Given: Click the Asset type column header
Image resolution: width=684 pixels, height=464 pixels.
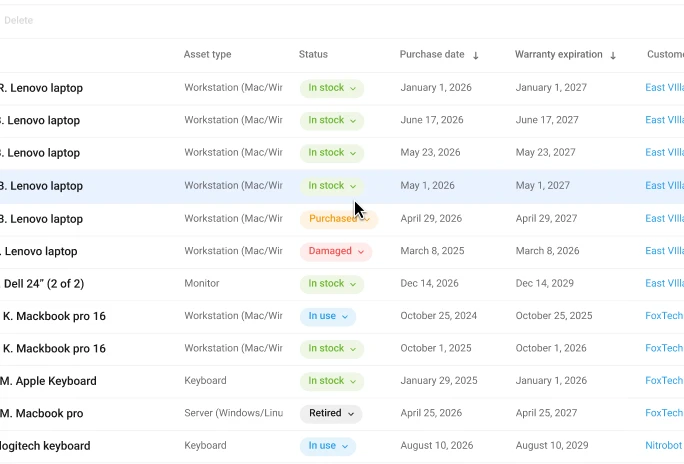Looking at the screenshot, I should pyautogui.click(x=207, y=55).
